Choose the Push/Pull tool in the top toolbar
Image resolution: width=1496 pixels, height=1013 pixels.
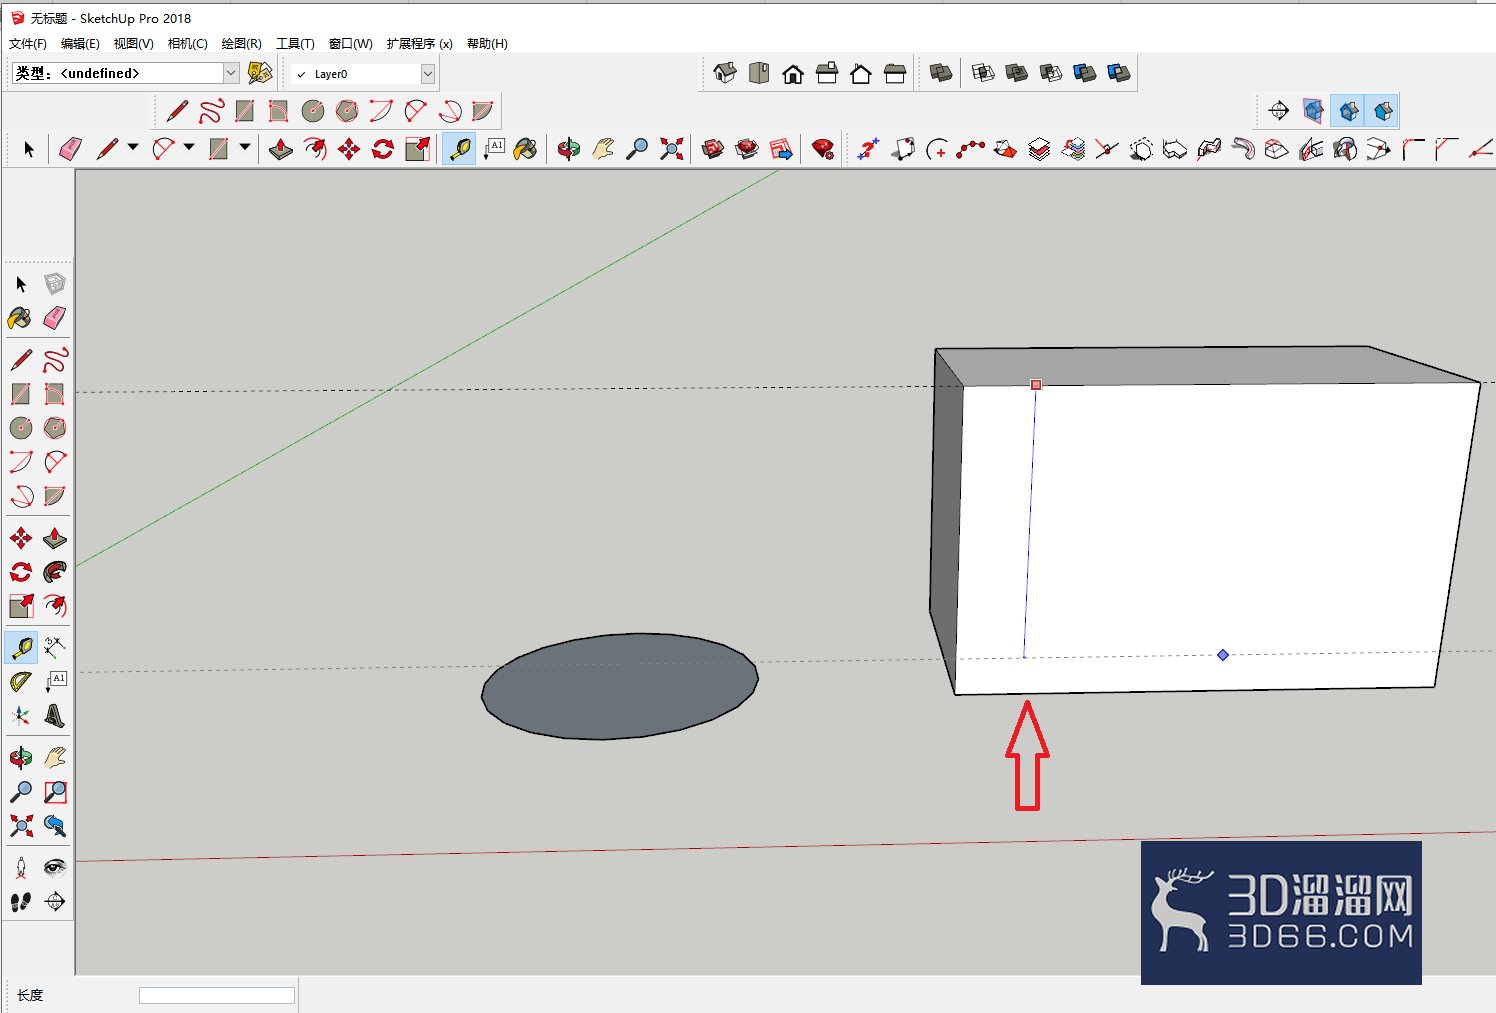(x=281, y=149)
